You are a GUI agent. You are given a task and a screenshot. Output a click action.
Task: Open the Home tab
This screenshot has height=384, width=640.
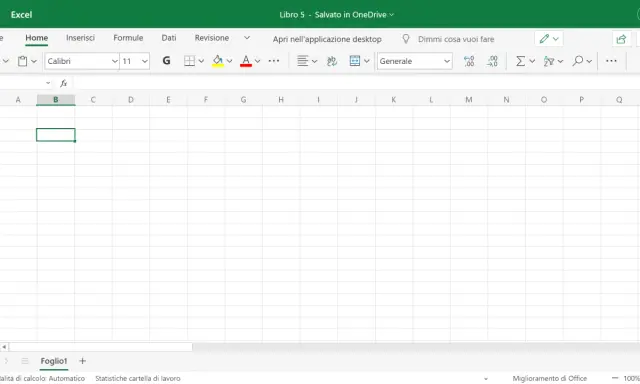click(x=37, y=38)
